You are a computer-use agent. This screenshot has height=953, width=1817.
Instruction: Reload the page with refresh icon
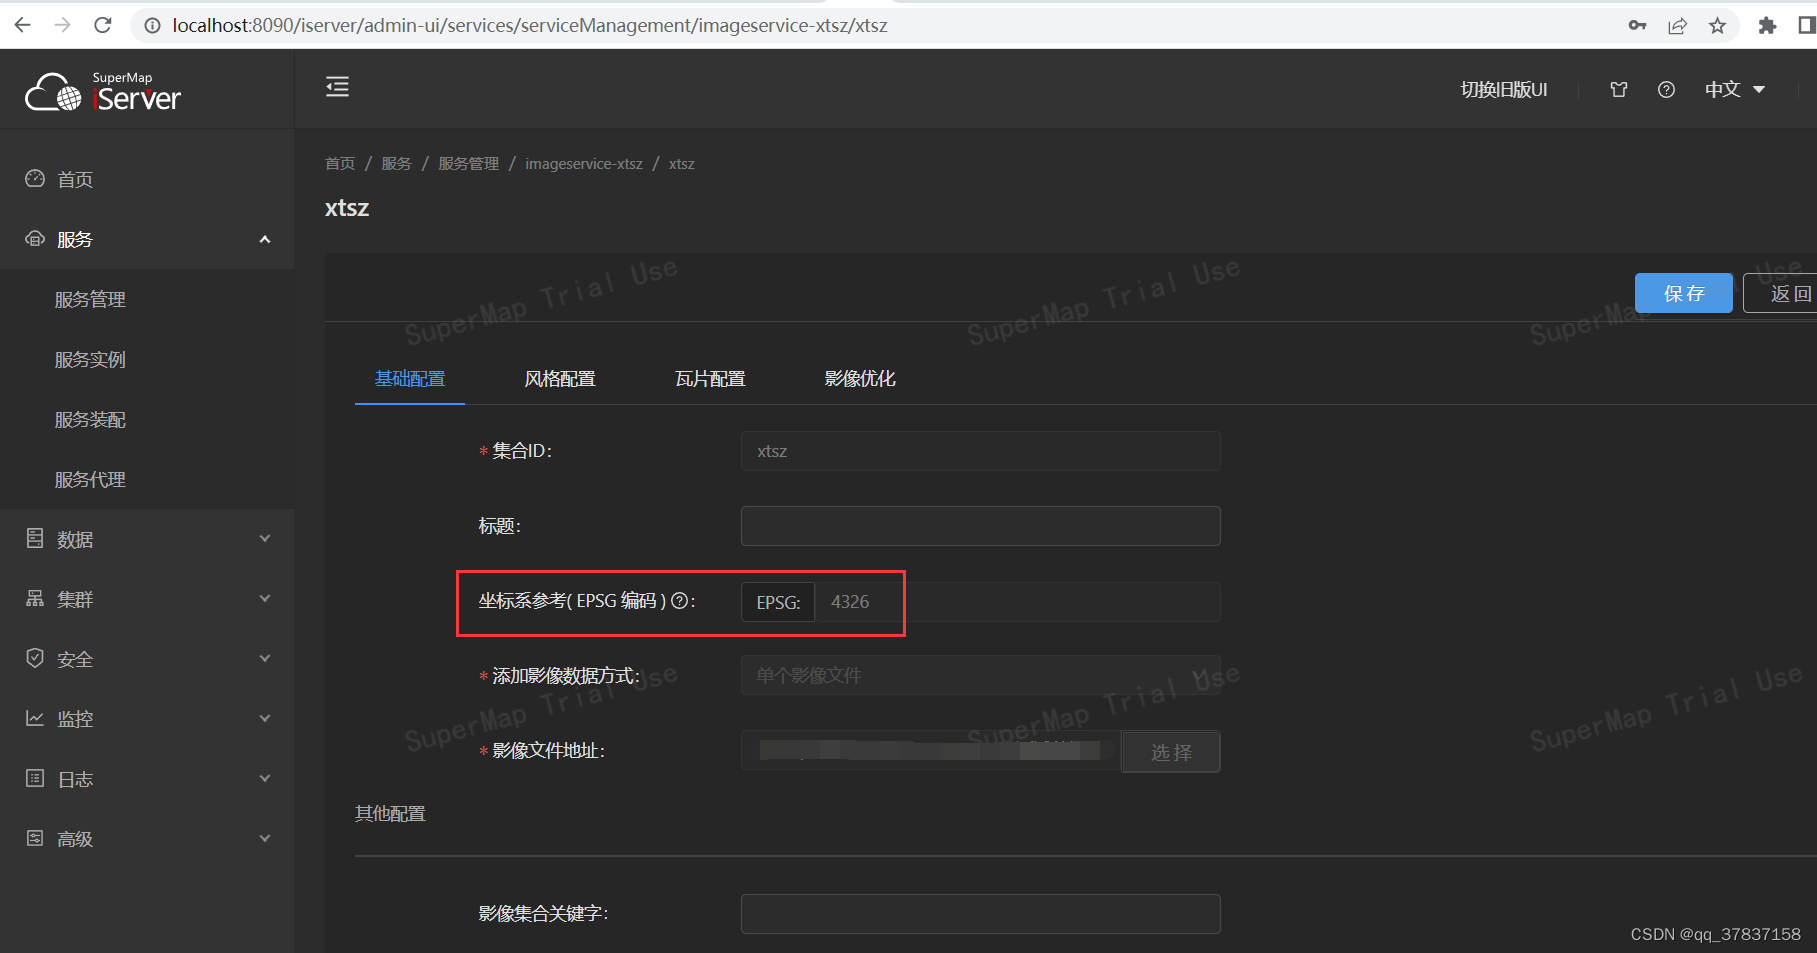click(102, 25)
